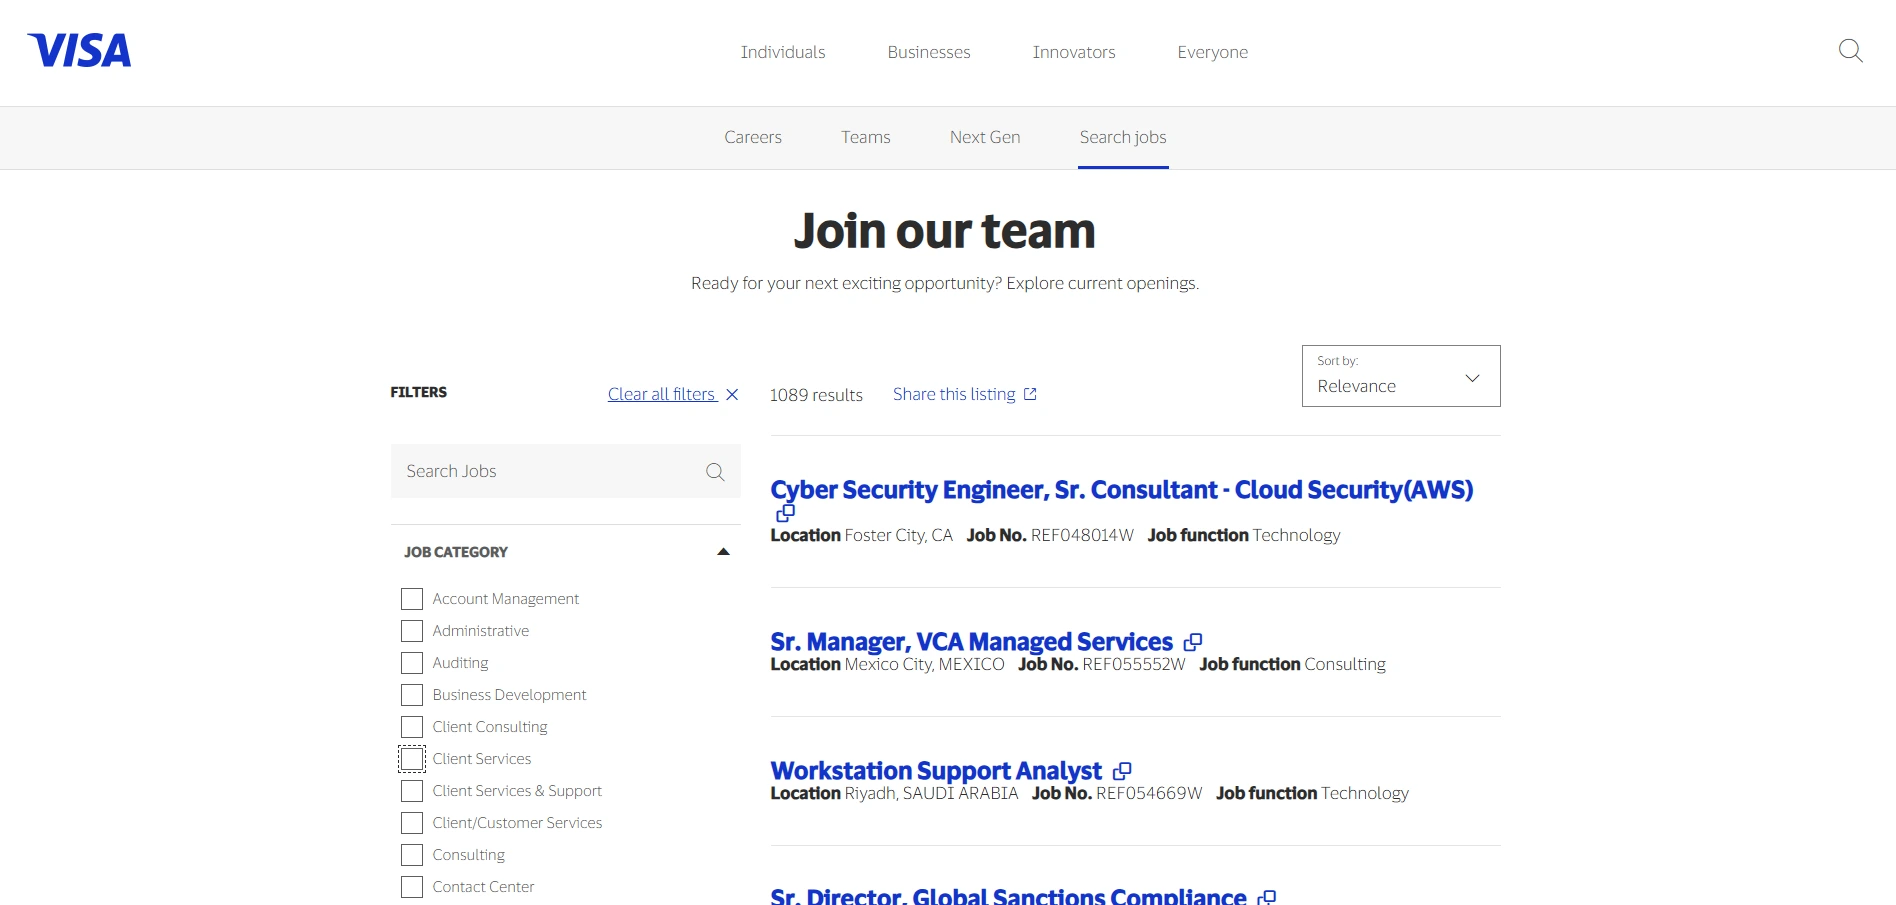Screen dimensions: 1896x905
Task: Open the Everyone menu
Action: tap(1213, 52)
